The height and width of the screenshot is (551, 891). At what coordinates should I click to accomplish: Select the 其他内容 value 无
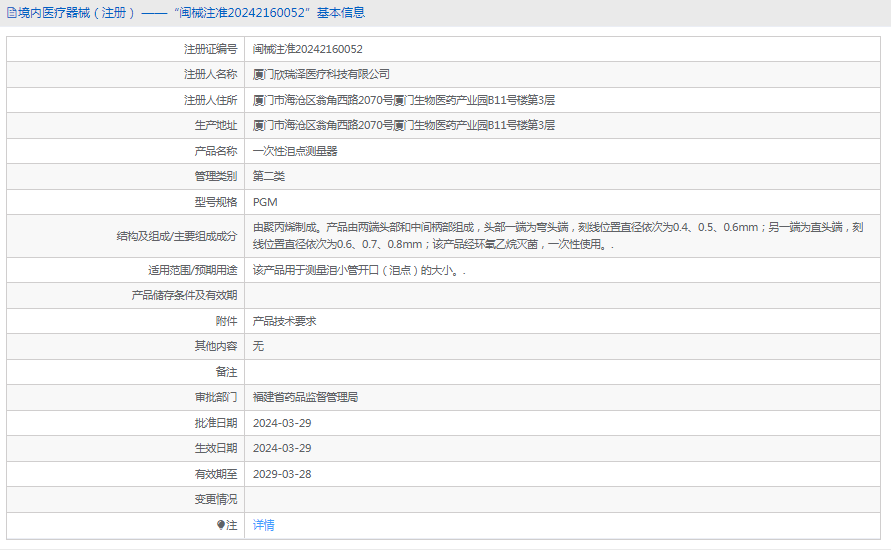coord(259,347)
